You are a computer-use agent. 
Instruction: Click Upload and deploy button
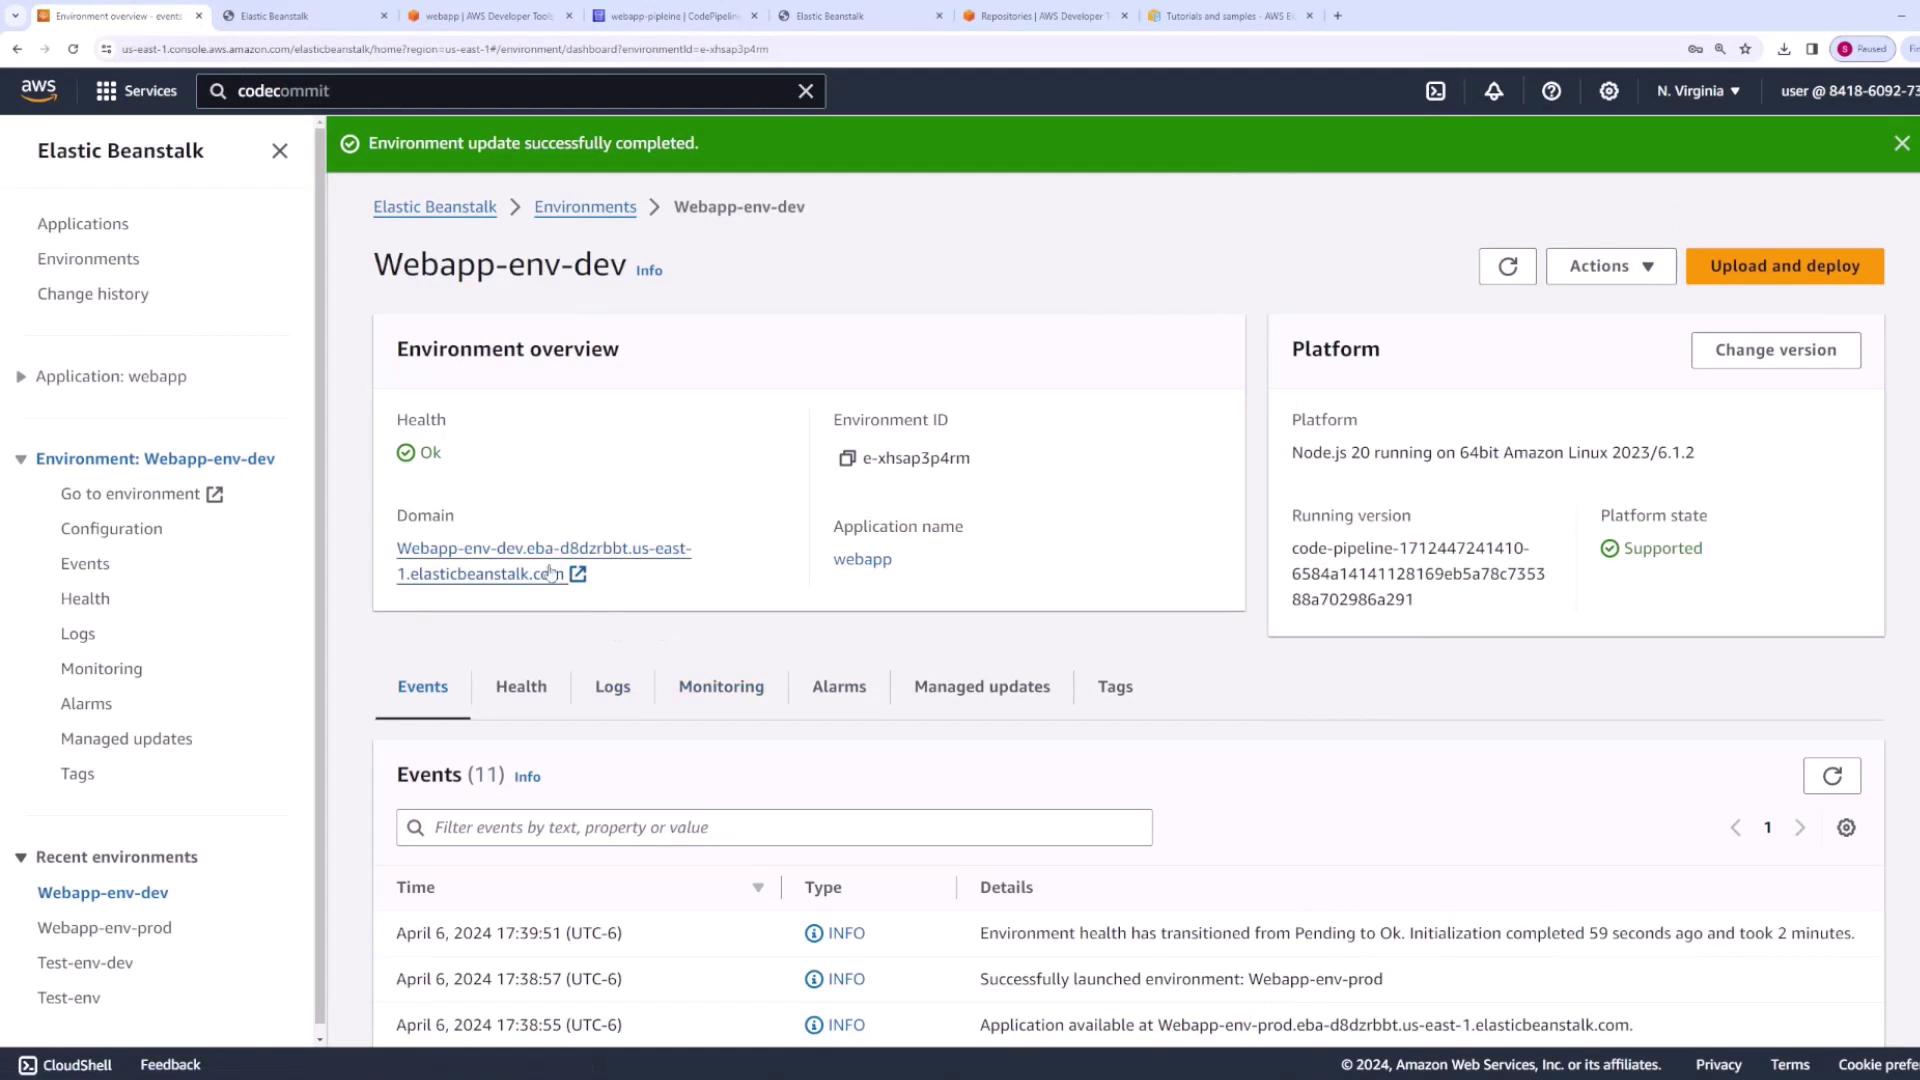coord(1784,266)
